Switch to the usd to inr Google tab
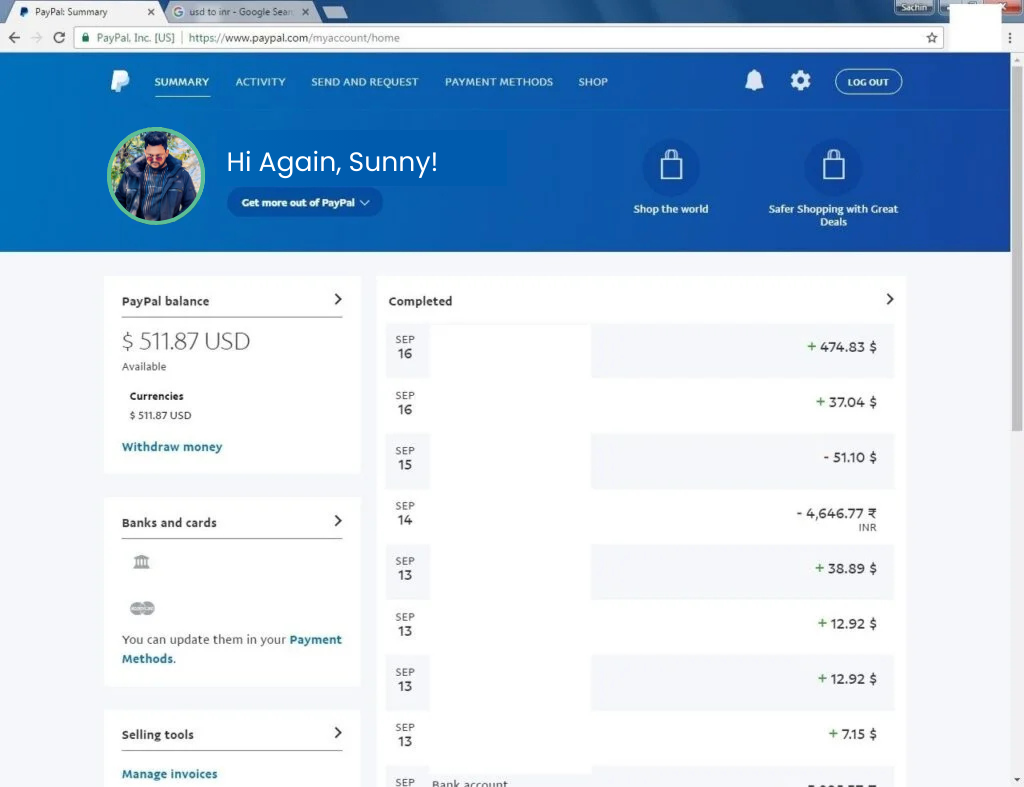This screenshot has height=787, width=1024. pyautogui.click(x=240, y=12)
